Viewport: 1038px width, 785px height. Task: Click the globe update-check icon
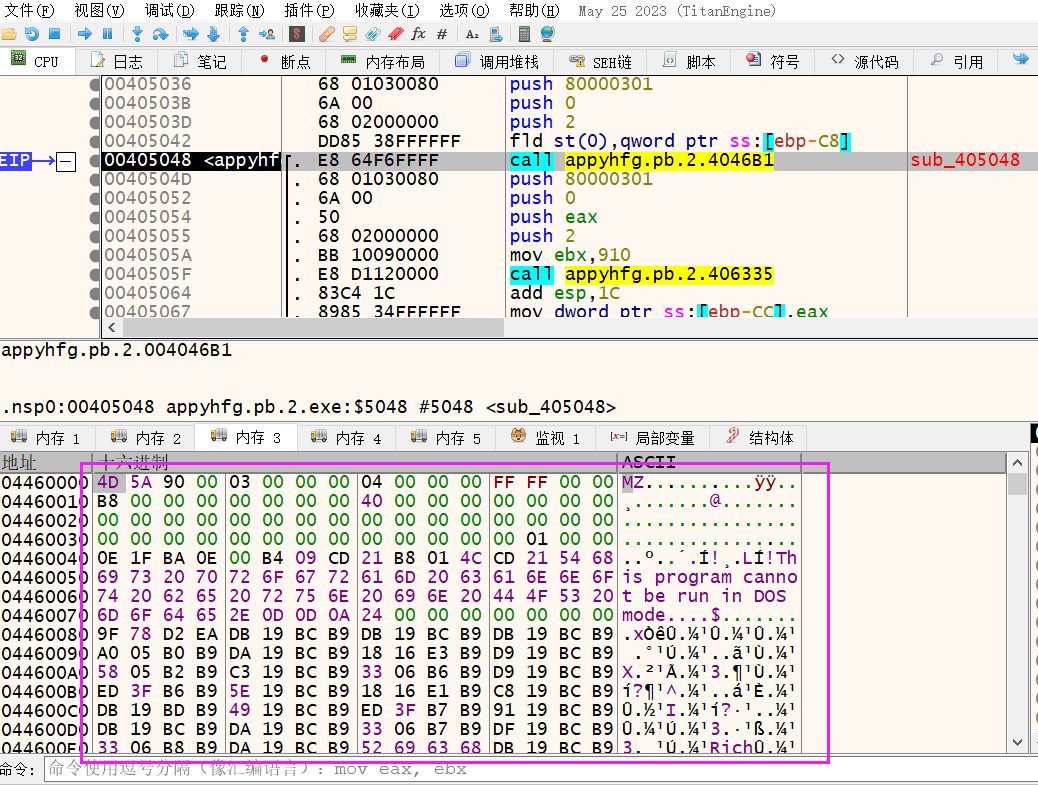[x=547, y=34]
